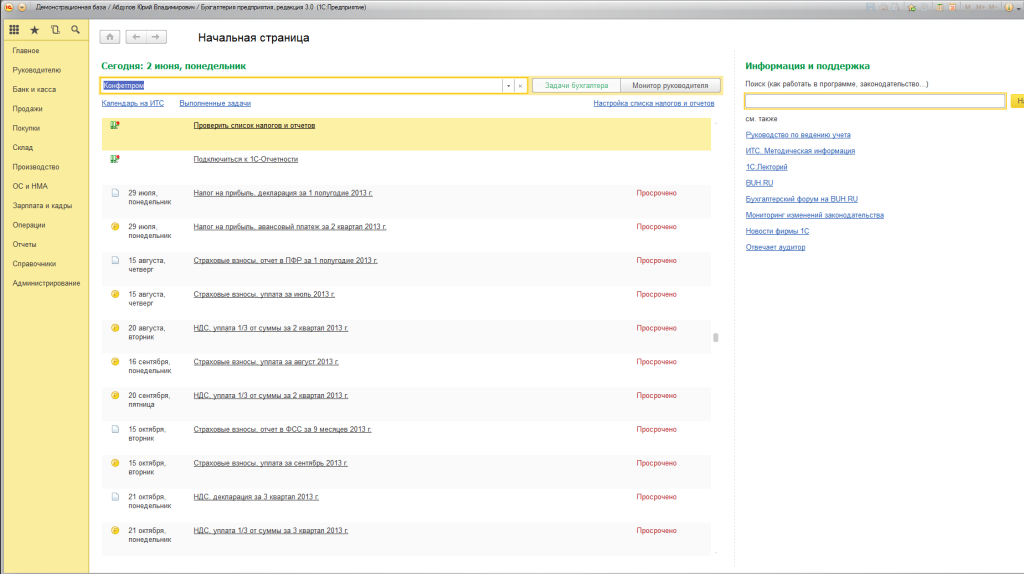Open Руководство по ведению учета link
Screen dimensions: 1024x574
(x=798, y=135)
